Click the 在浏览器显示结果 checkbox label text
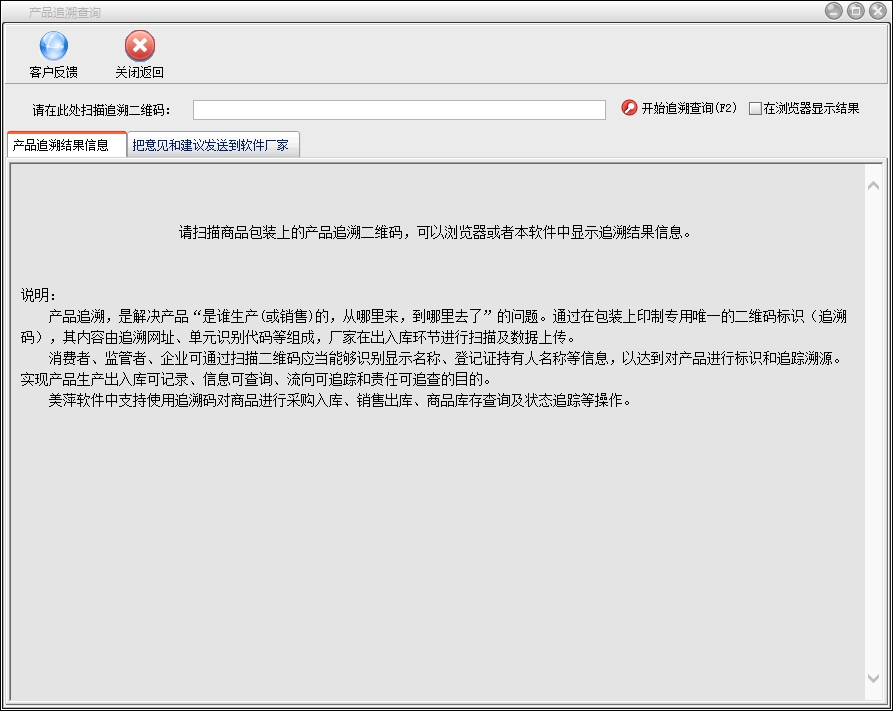Viewport: 893px width, 711px height. 811,109
